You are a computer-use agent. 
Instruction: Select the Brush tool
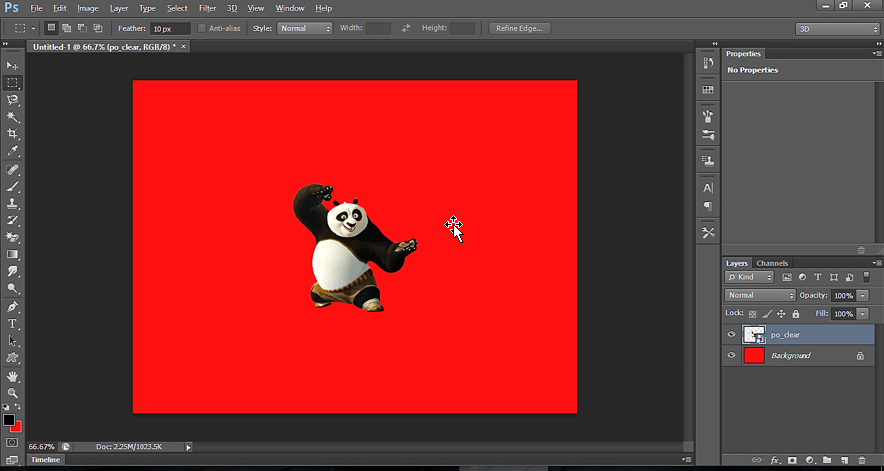(12, 186)
